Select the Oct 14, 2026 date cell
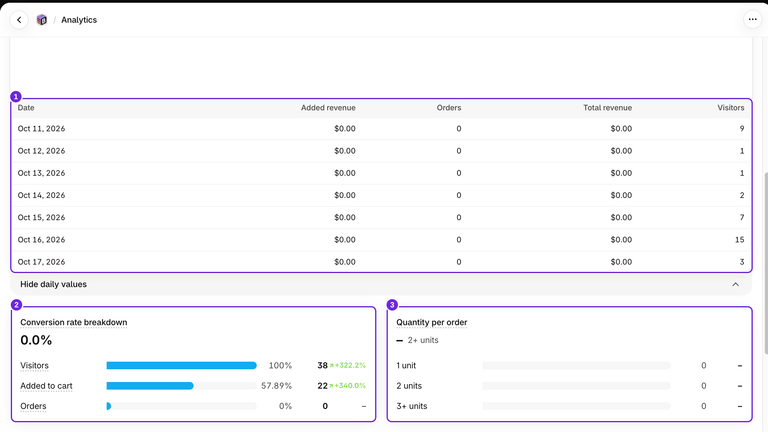Screen dimensions: 768x432 click(x=41, y=195)
